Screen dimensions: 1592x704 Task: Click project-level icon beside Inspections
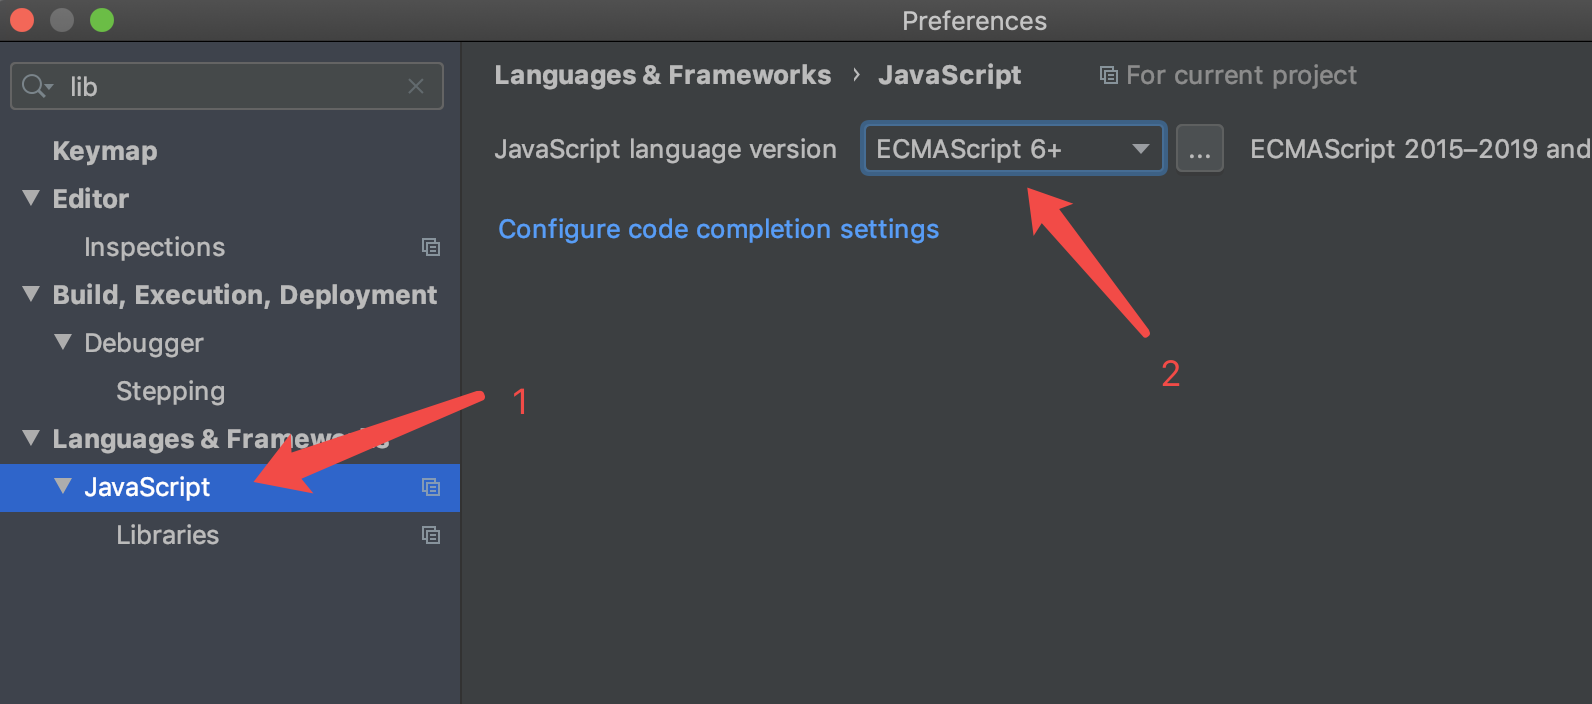431,247
